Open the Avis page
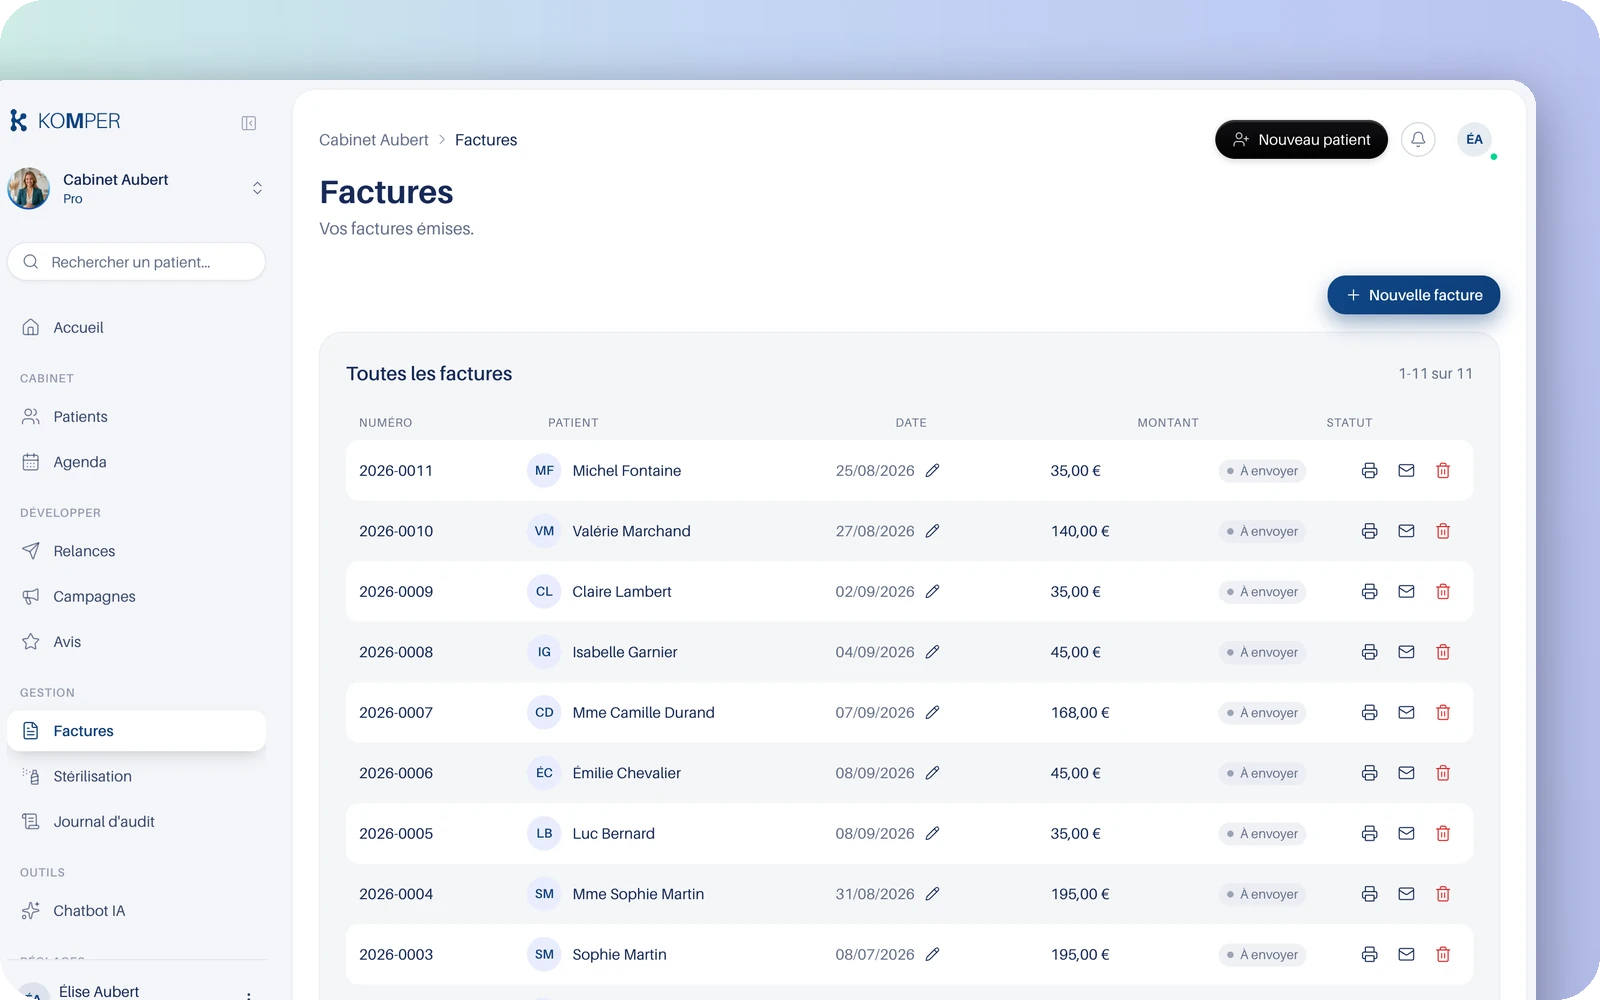The width and height of the screenshot is (1600, 1000). point(136,642)
